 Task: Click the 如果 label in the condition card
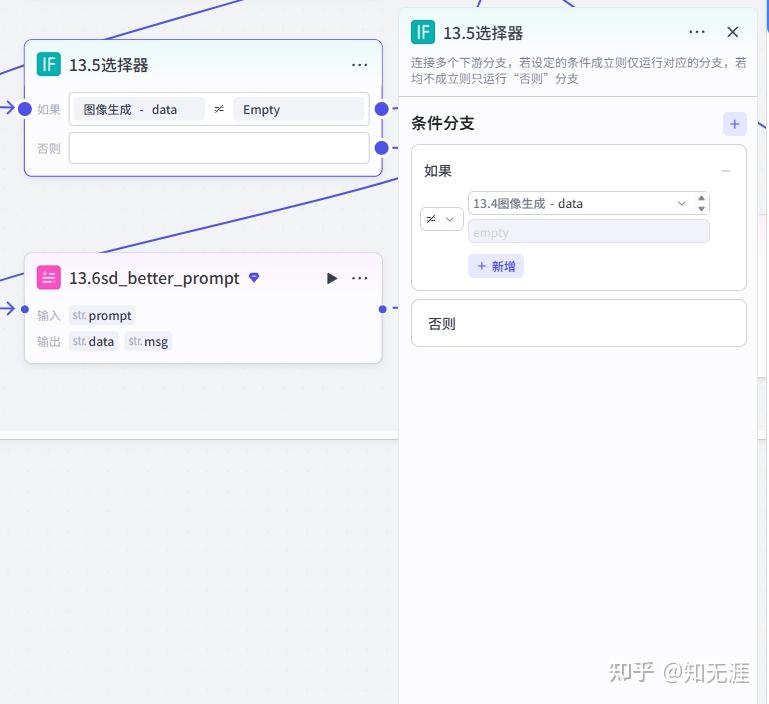pos(438,171)
